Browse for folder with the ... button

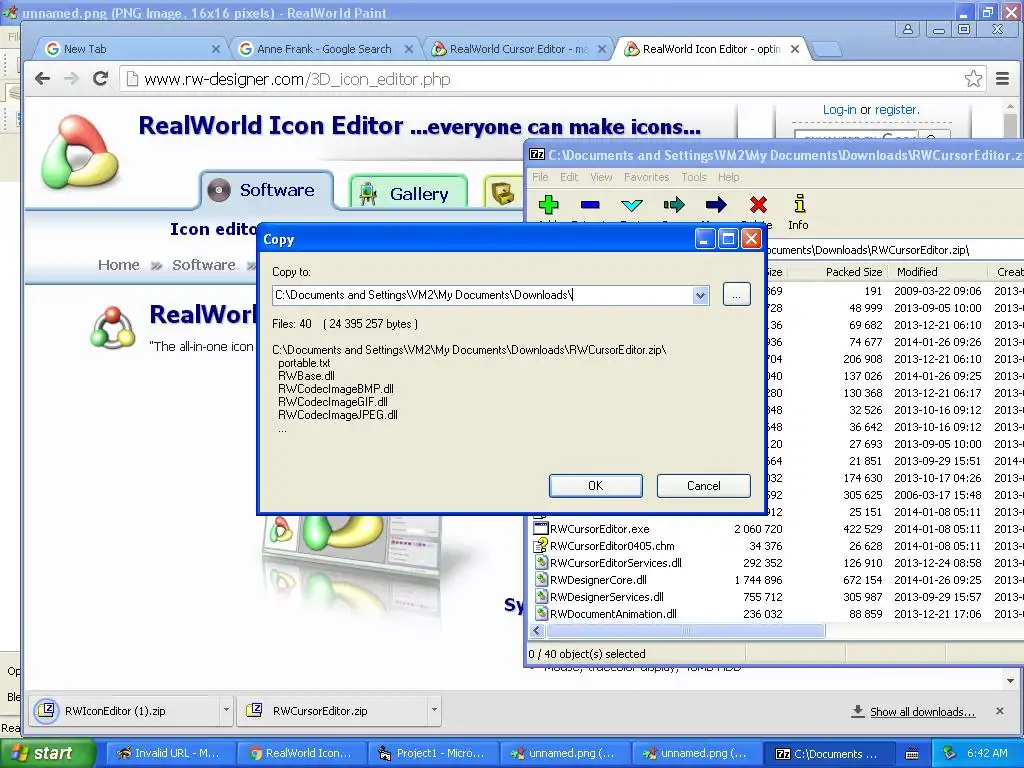(x=736, y=295)
